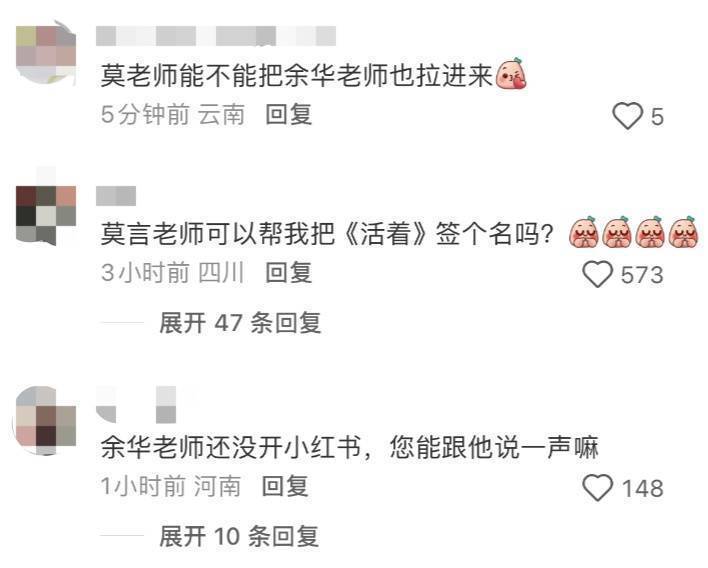Tap the kissing peach emoji
708x568 pixels.
tap(511, 74)
